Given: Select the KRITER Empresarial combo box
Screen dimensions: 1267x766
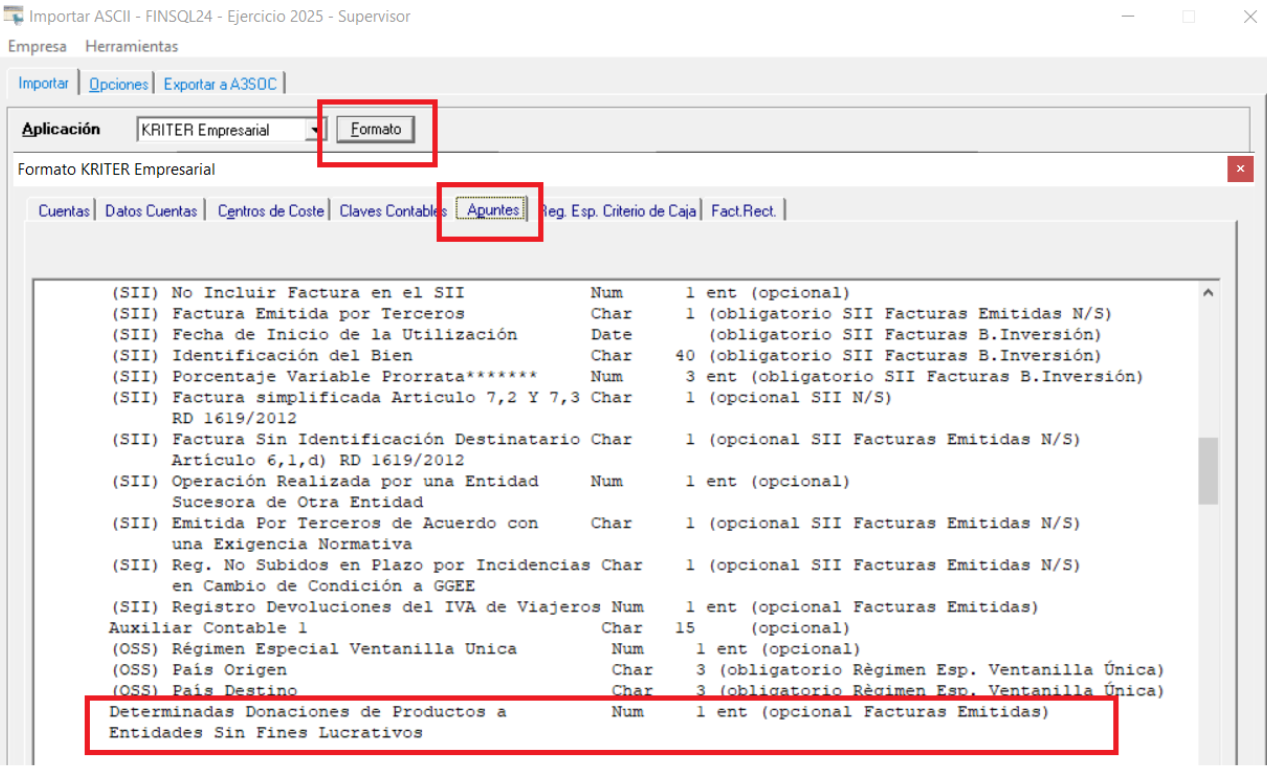Looking at the screenshot, I should 222,130.
